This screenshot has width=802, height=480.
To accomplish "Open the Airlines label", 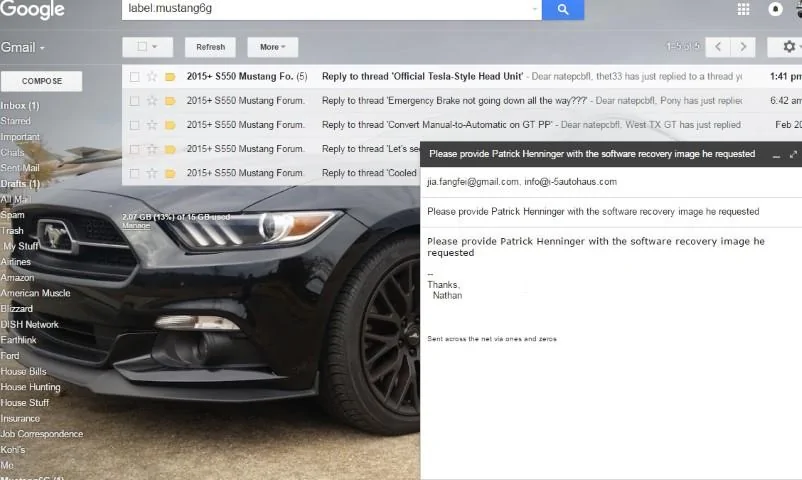I will (x=15, y=262).
